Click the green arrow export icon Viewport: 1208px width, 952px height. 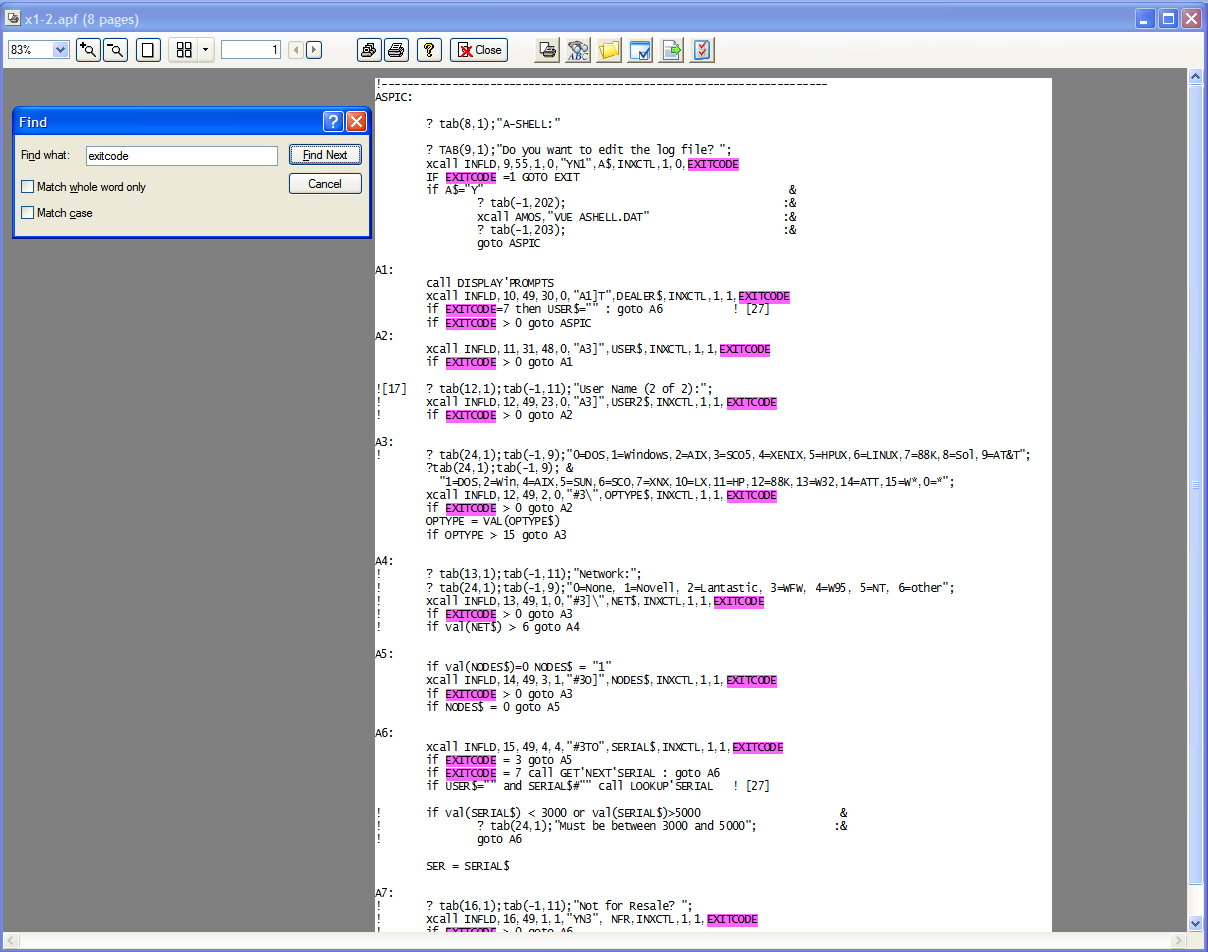[671, 50]
